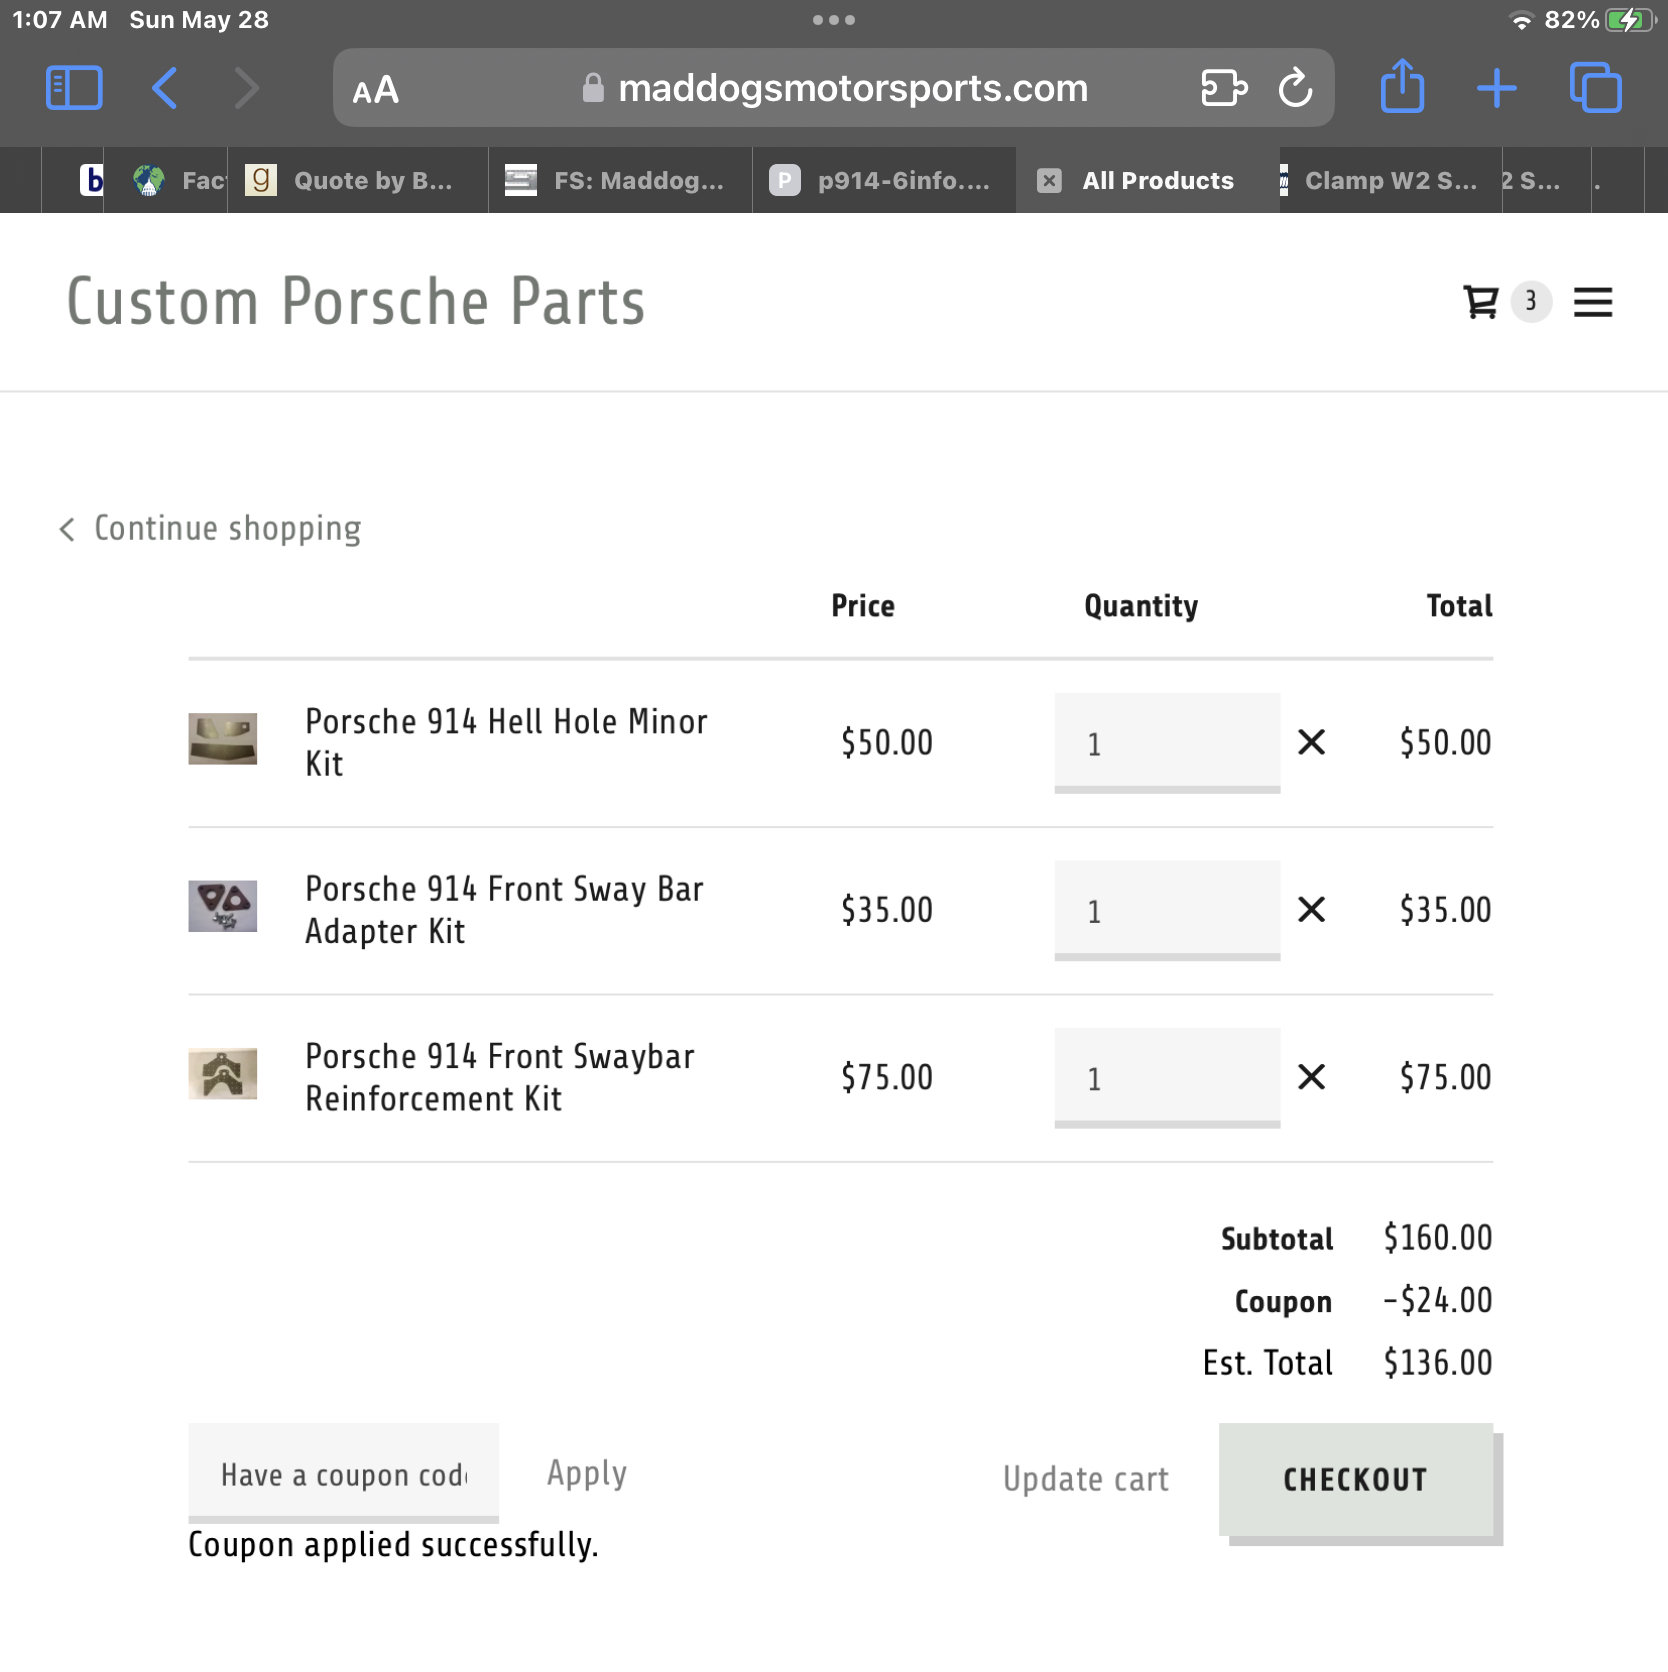Screen dimensions: 1668x1672
Task: View Swaybar Reinforcement Kit thumbnail
Action: 222,1073
